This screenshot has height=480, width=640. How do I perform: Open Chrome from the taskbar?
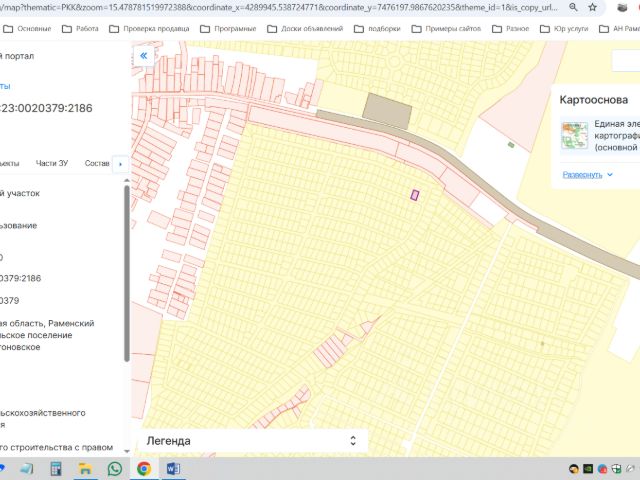[x=144, y=468]
